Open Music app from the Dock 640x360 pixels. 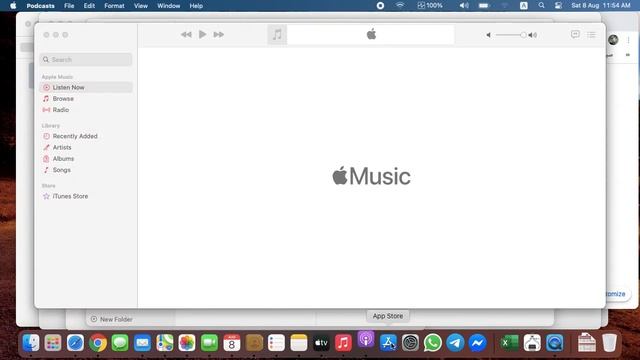[343, 343]
